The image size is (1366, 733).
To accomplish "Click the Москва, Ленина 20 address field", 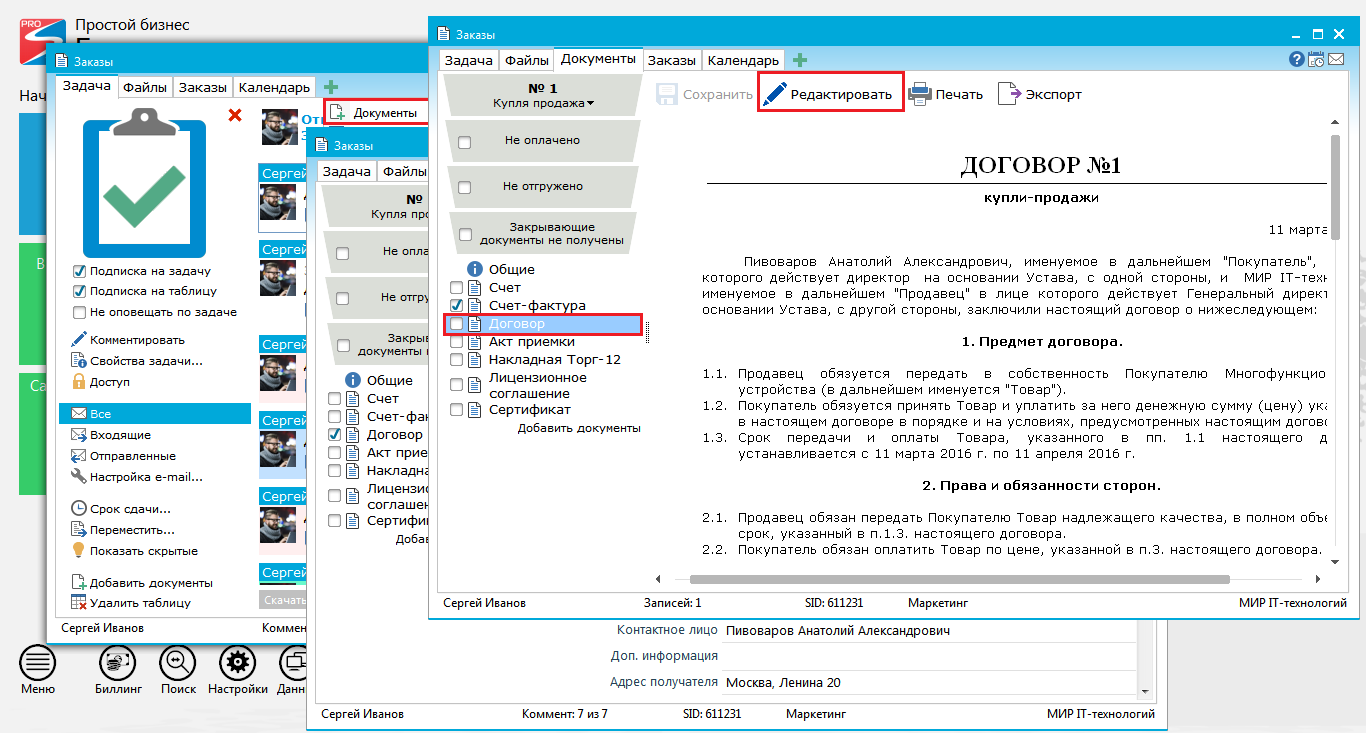I will pos(930,682).
